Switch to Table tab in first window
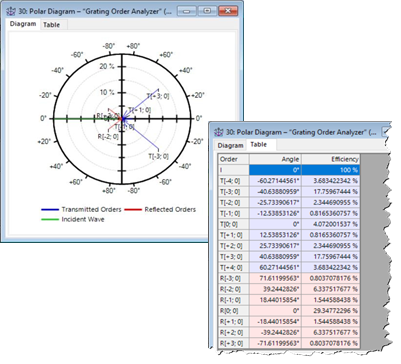The image size is (401, 364). pyautogui.click(x=52, y=25)
